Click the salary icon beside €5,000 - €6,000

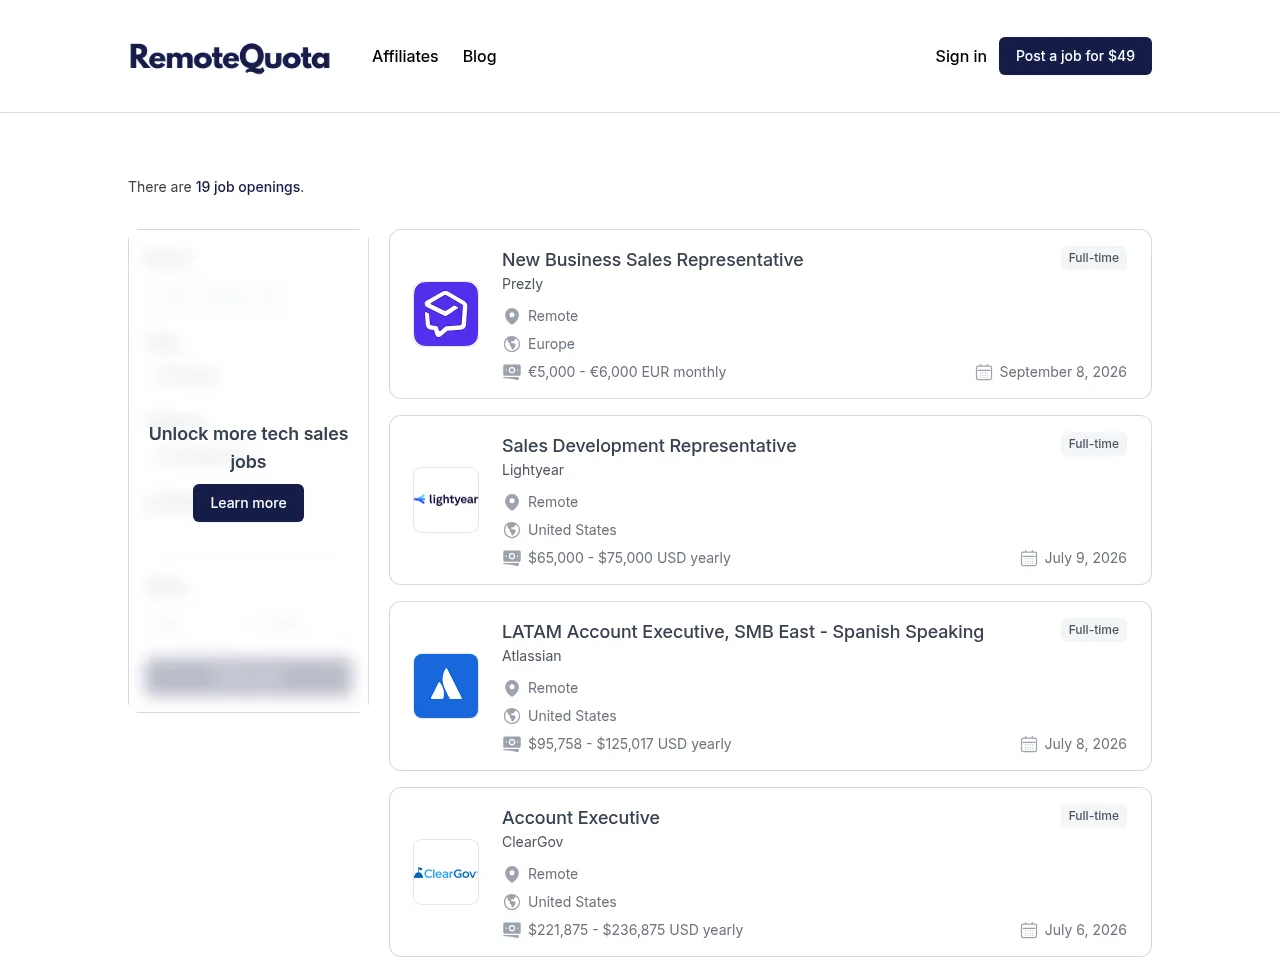coord(512,372)
